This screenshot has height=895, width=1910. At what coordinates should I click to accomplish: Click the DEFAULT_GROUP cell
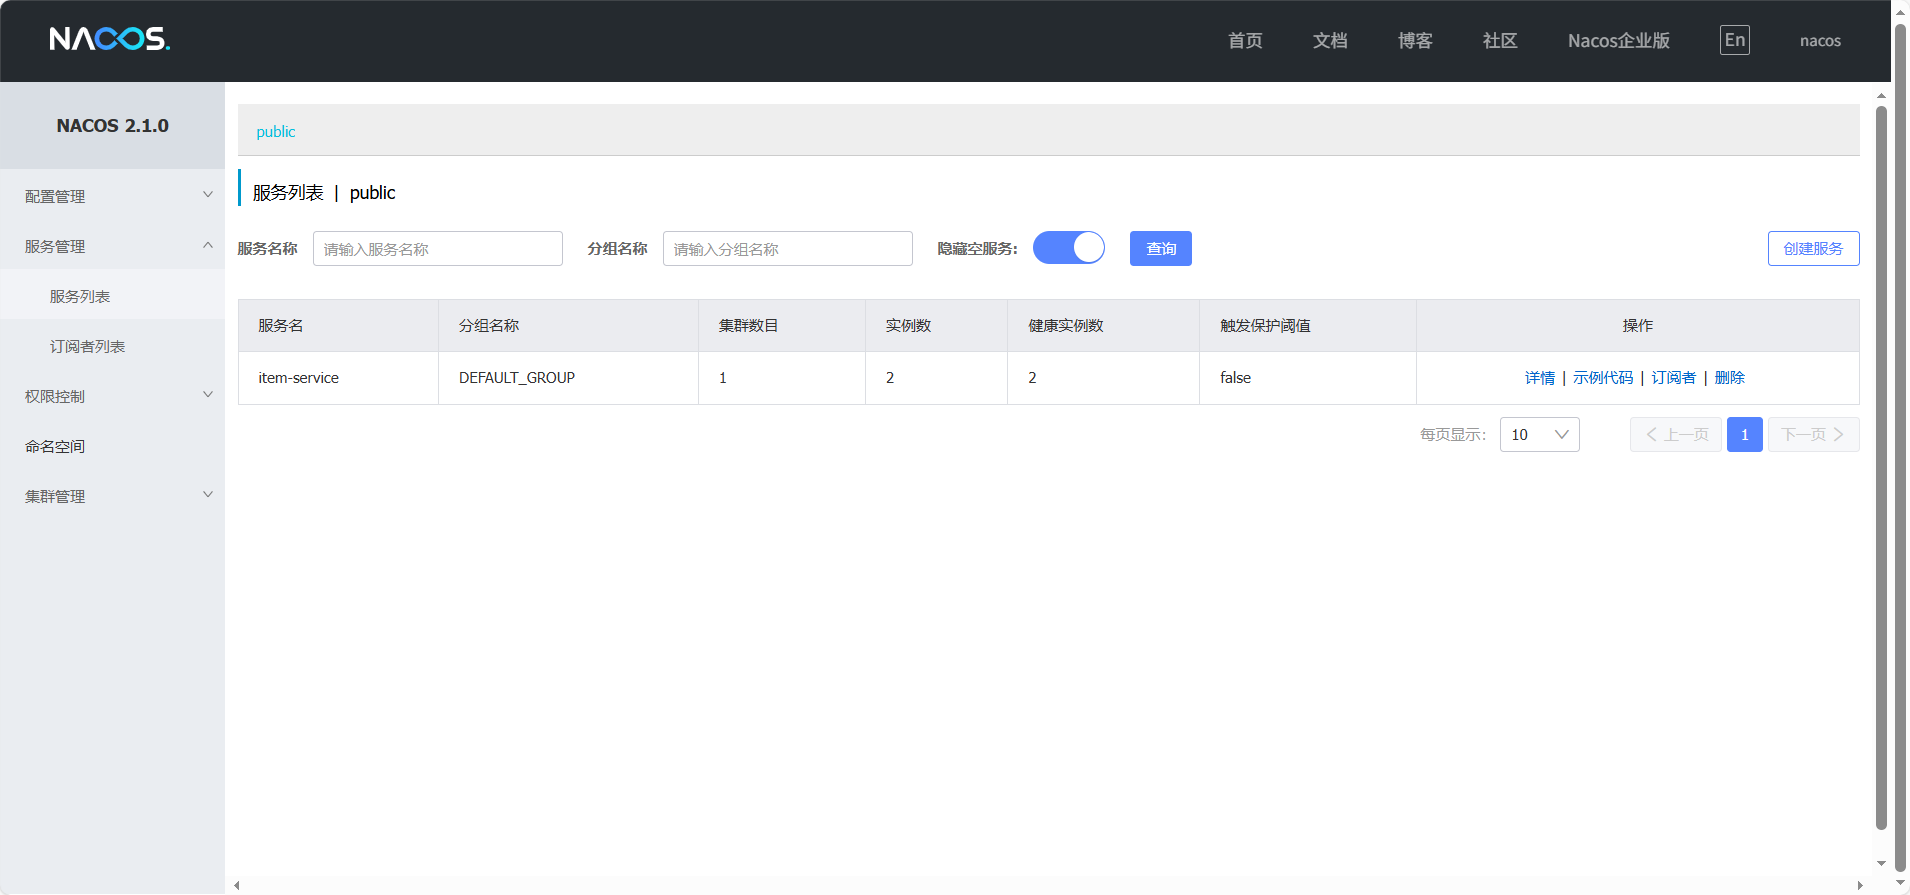pos(568,378)
